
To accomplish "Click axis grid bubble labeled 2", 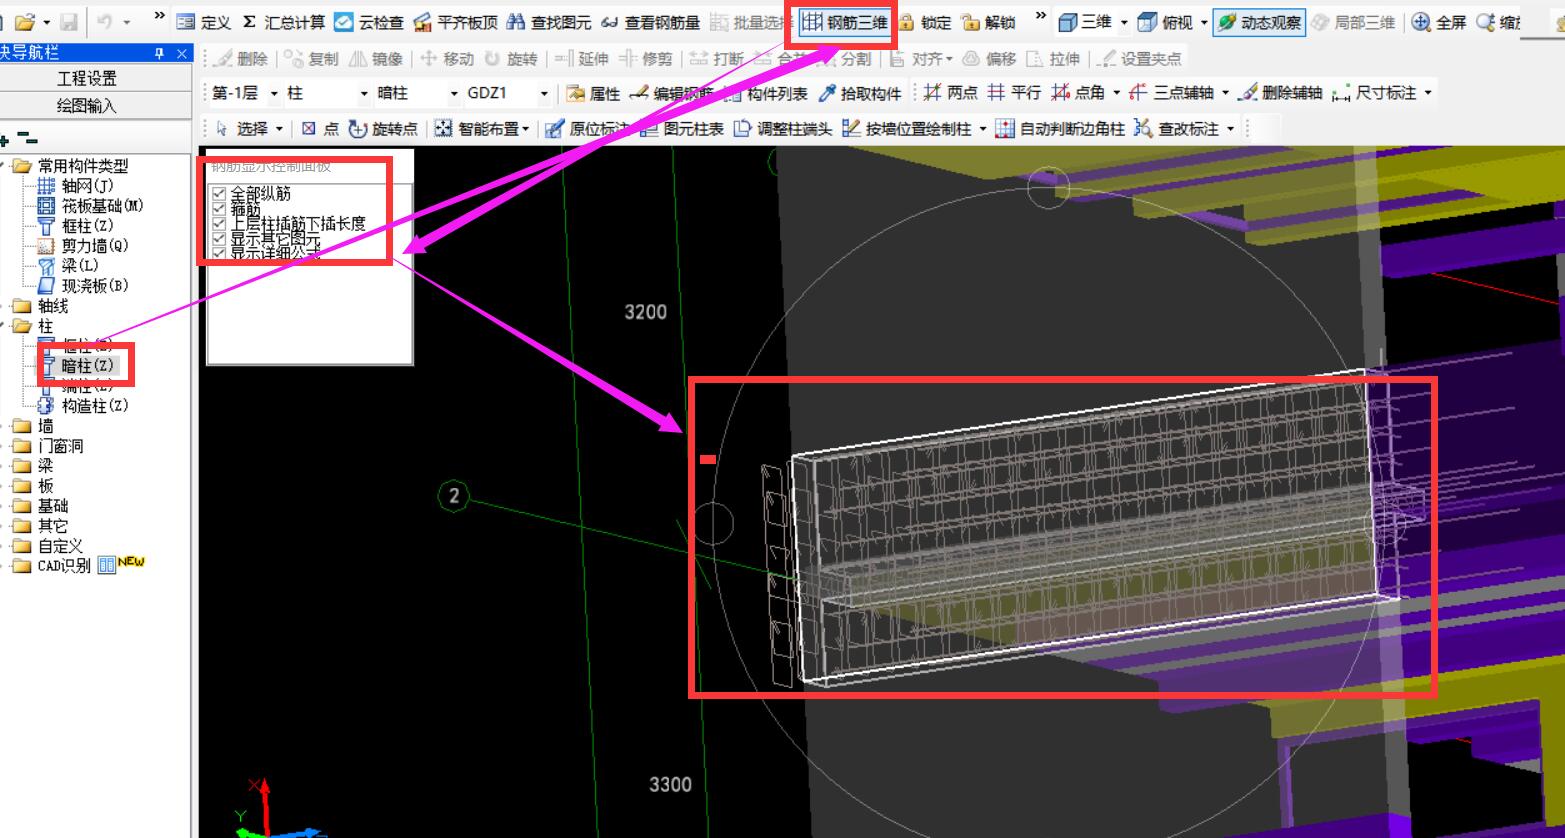I will (454, 495).
